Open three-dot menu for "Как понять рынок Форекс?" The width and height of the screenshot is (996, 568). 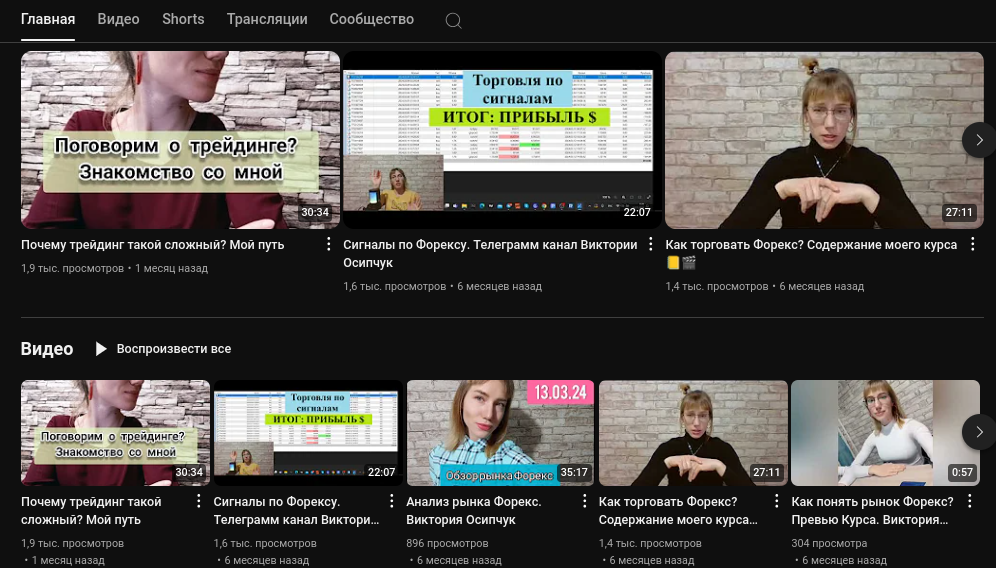[968, 501]
